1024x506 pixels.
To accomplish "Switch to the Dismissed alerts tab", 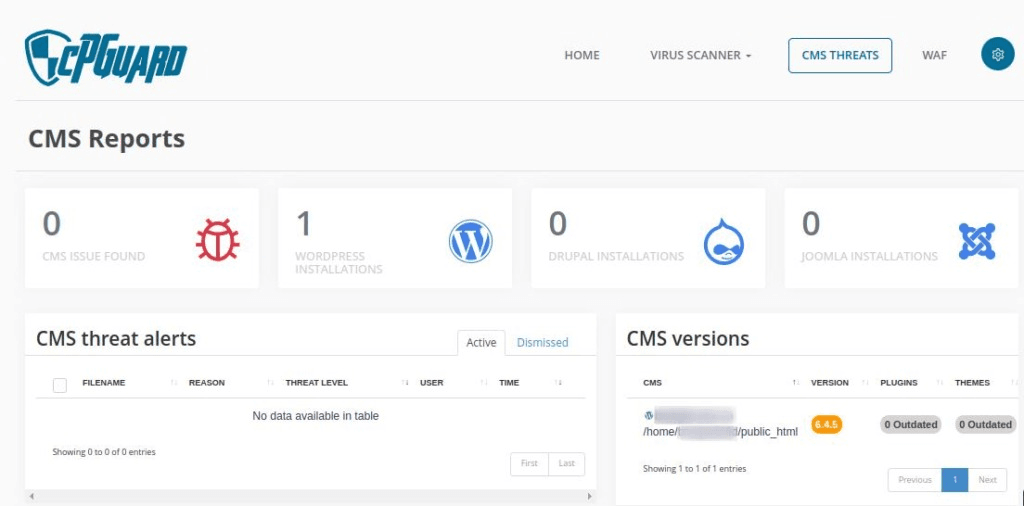I will [x=542, y=342].
